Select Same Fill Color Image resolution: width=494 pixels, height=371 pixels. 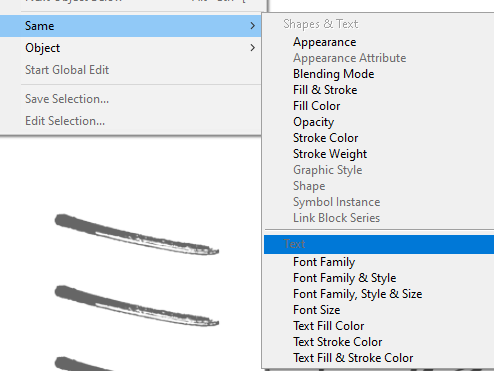317,106
